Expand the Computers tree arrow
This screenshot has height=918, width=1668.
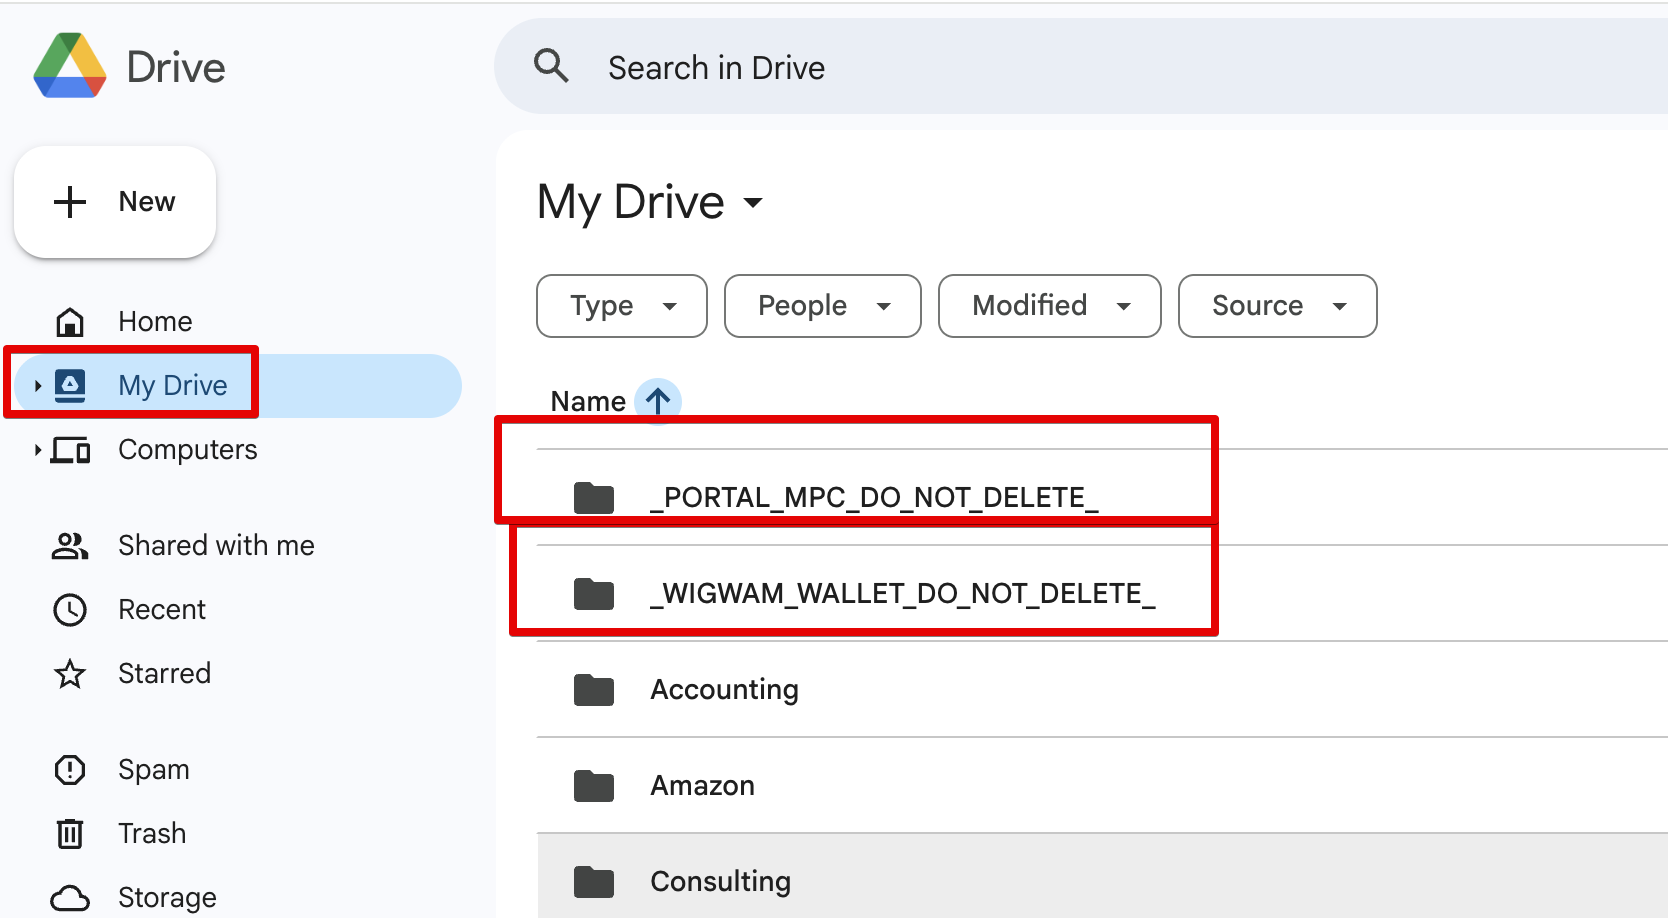coord(37,450)
